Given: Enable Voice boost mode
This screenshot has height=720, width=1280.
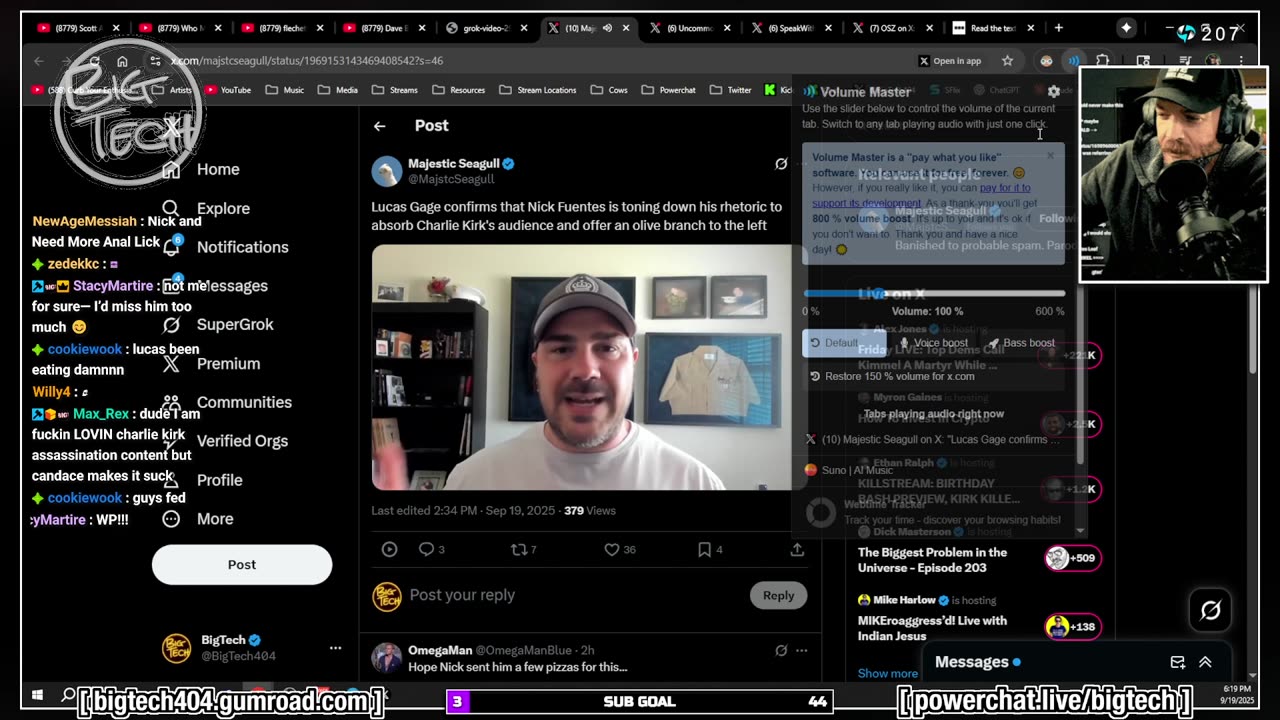Looking at the screenshot, I should [x=932, y=343].
